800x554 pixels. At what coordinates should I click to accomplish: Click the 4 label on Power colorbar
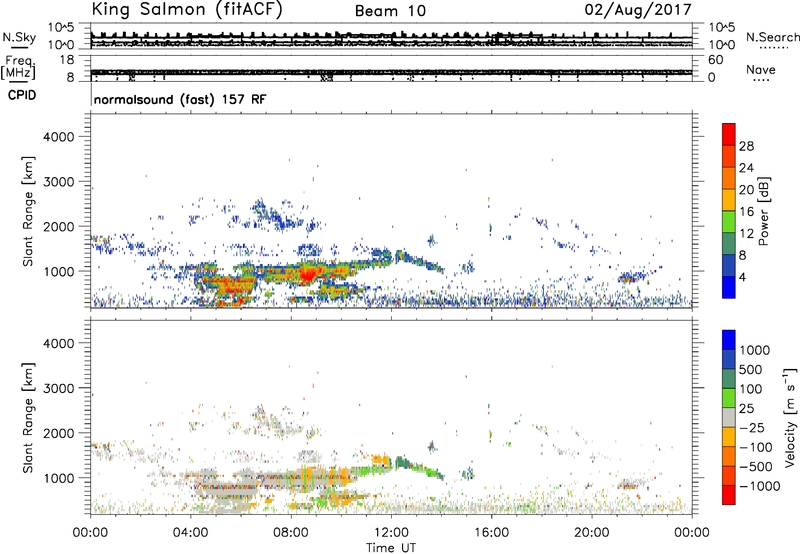(742, 278)
